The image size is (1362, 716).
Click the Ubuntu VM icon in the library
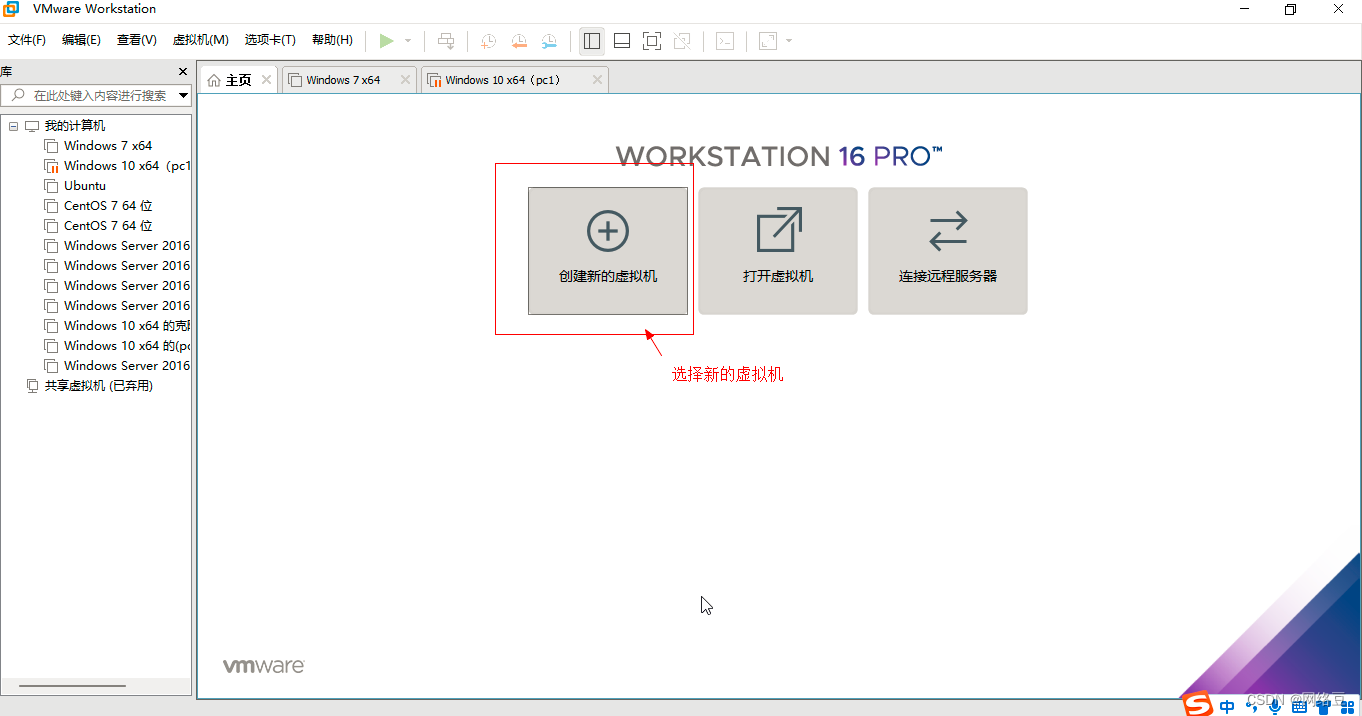(52, 186)
